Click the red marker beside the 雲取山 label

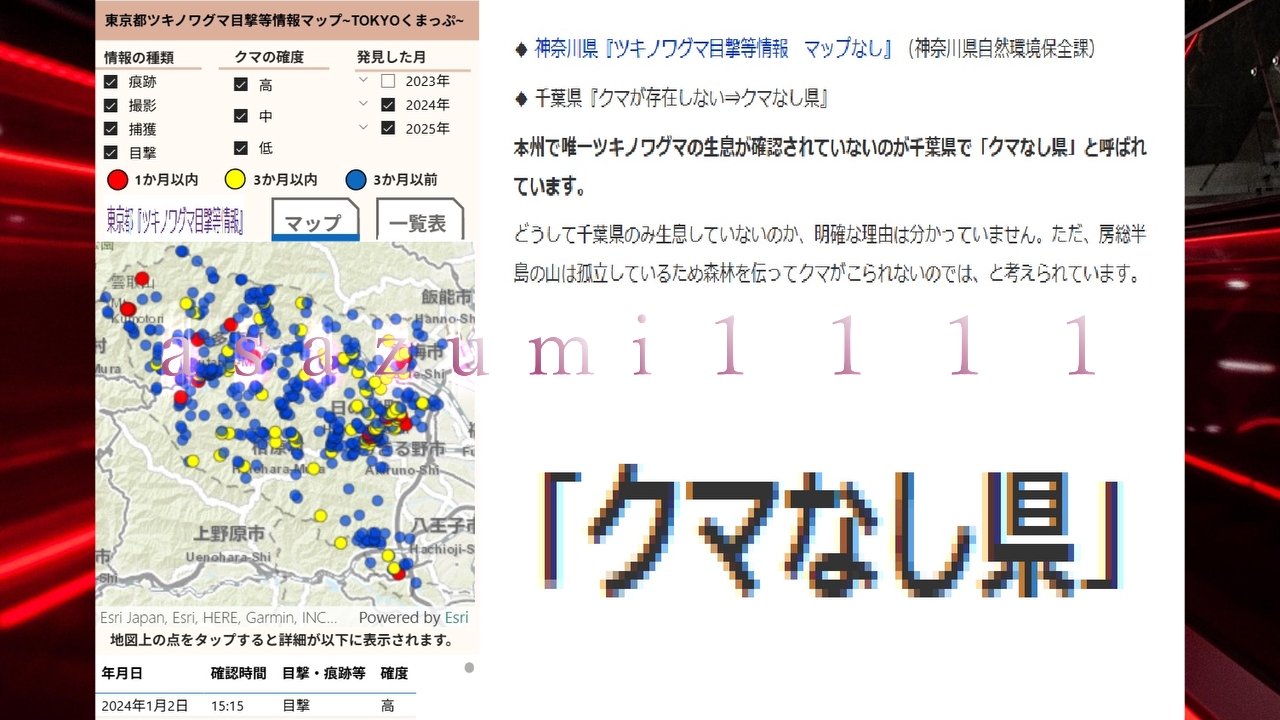(142, 278)
